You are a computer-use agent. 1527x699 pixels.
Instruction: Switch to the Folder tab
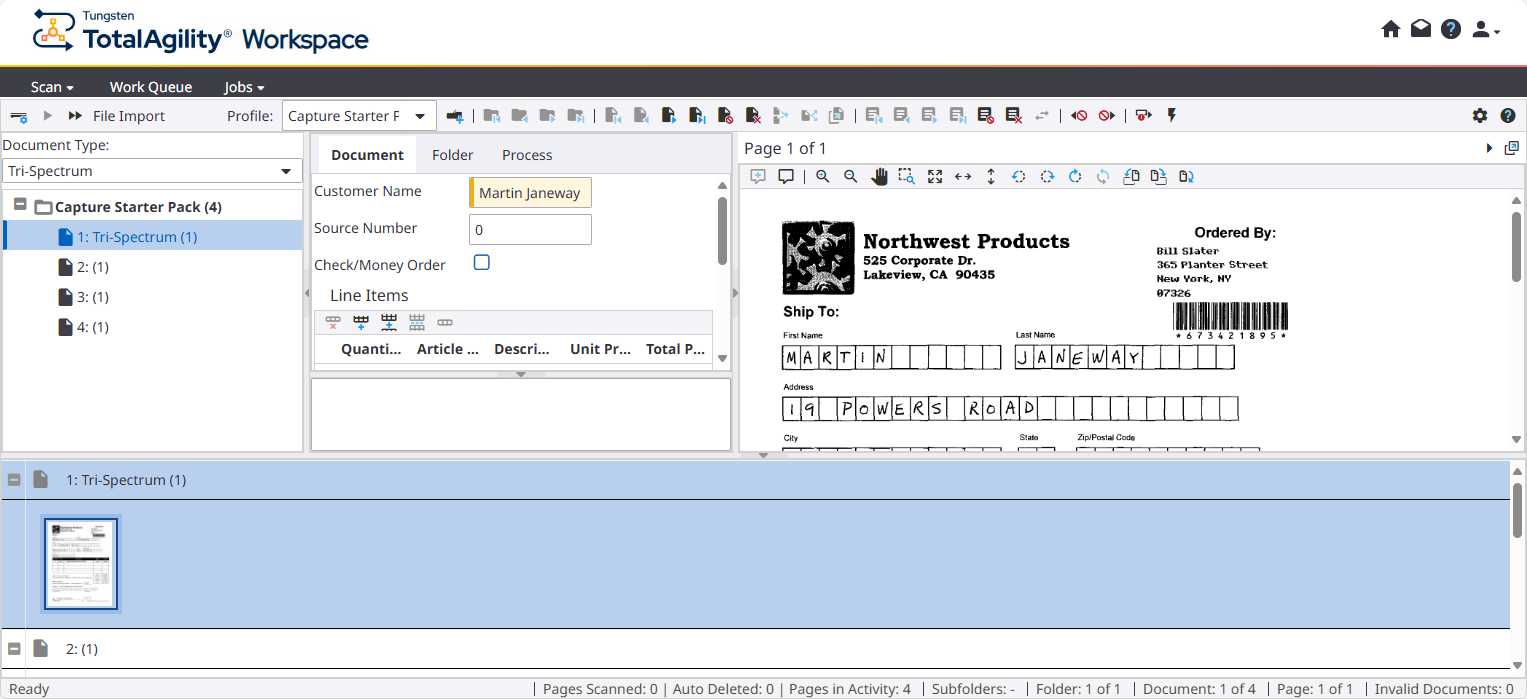point(452,155)
